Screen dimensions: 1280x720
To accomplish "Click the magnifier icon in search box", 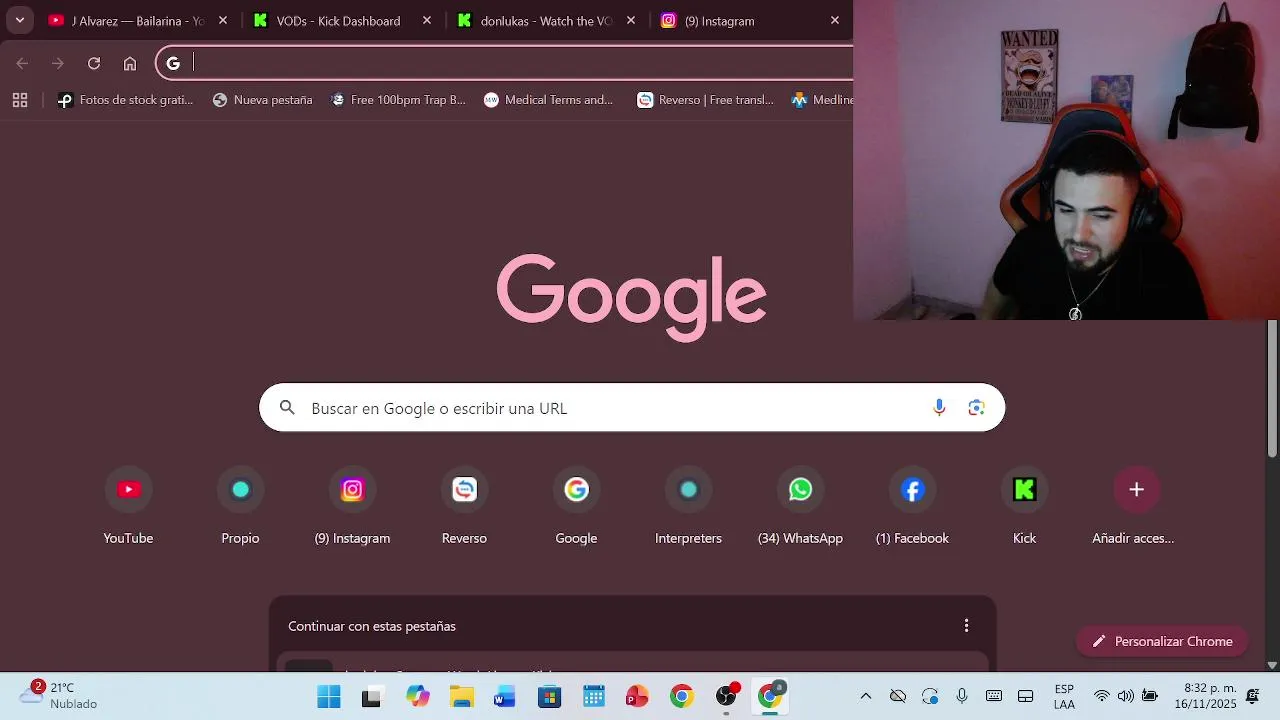I will point(287,408).
